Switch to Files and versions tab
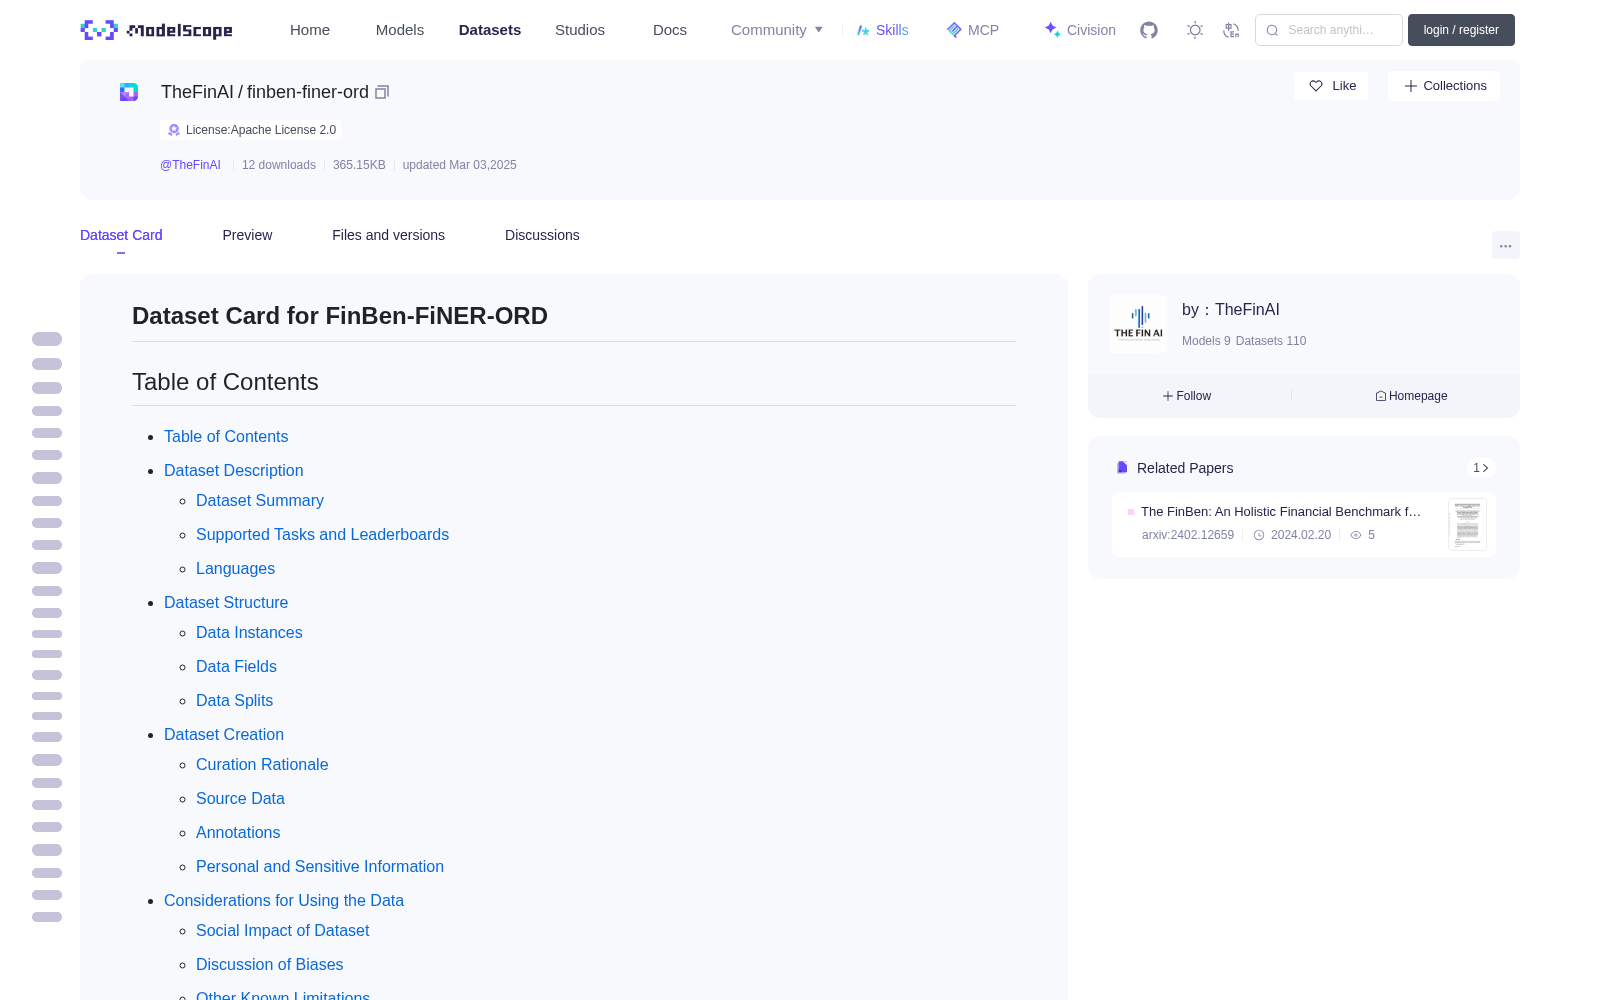The image size is (1600, 1000). pos(388,235)
